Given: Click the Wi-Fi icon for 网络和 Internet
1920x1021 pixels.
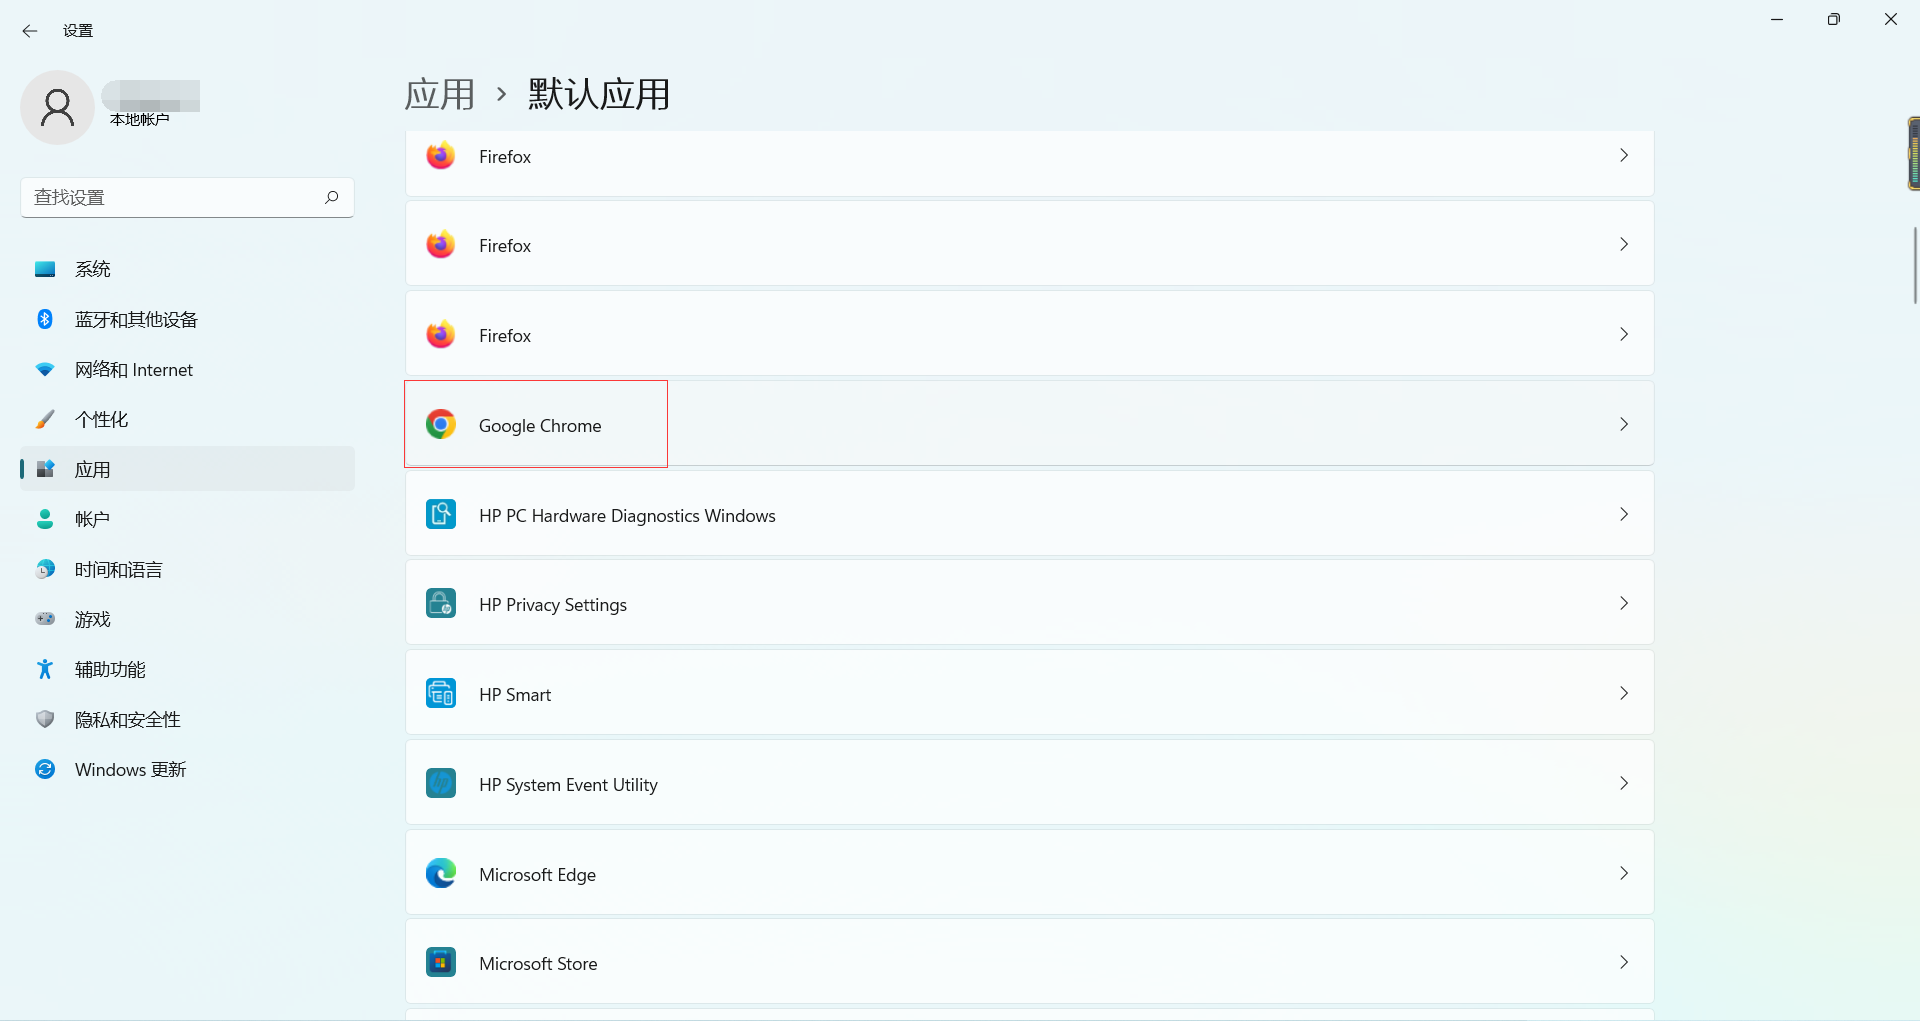Looking at the screenshot, I should tap(45, 369).
